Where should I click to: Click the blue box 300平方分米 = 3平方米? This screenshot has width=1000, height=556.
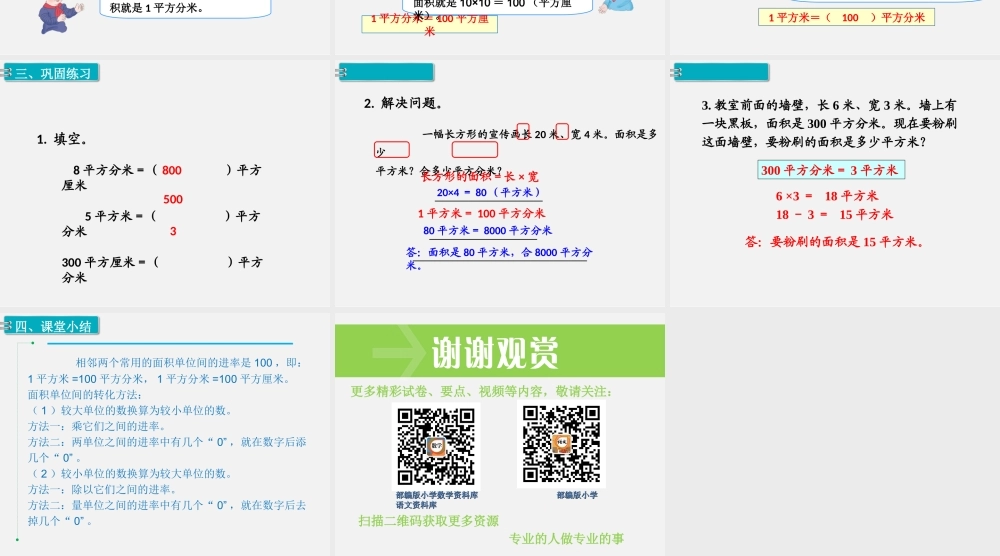click(831, 170)
